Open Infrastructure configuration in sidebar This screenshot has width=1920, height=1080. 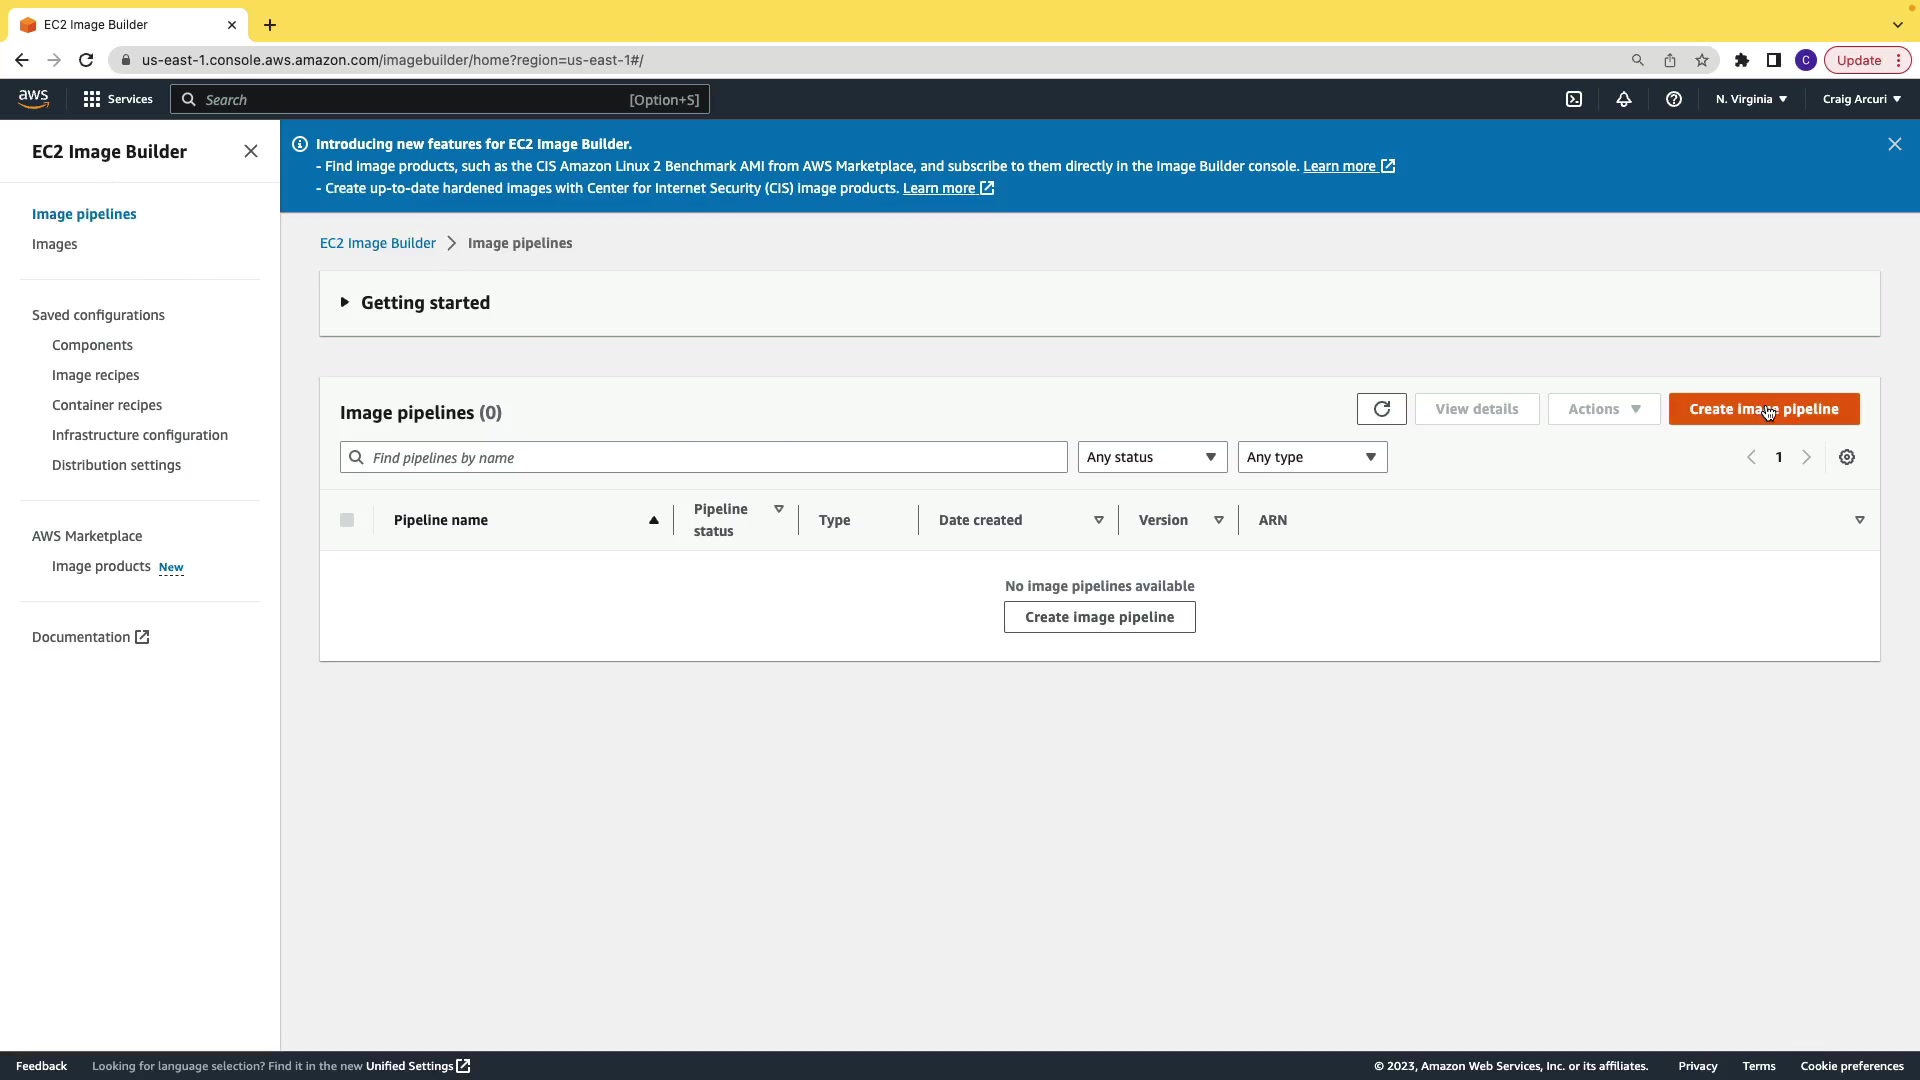(140, 435)
